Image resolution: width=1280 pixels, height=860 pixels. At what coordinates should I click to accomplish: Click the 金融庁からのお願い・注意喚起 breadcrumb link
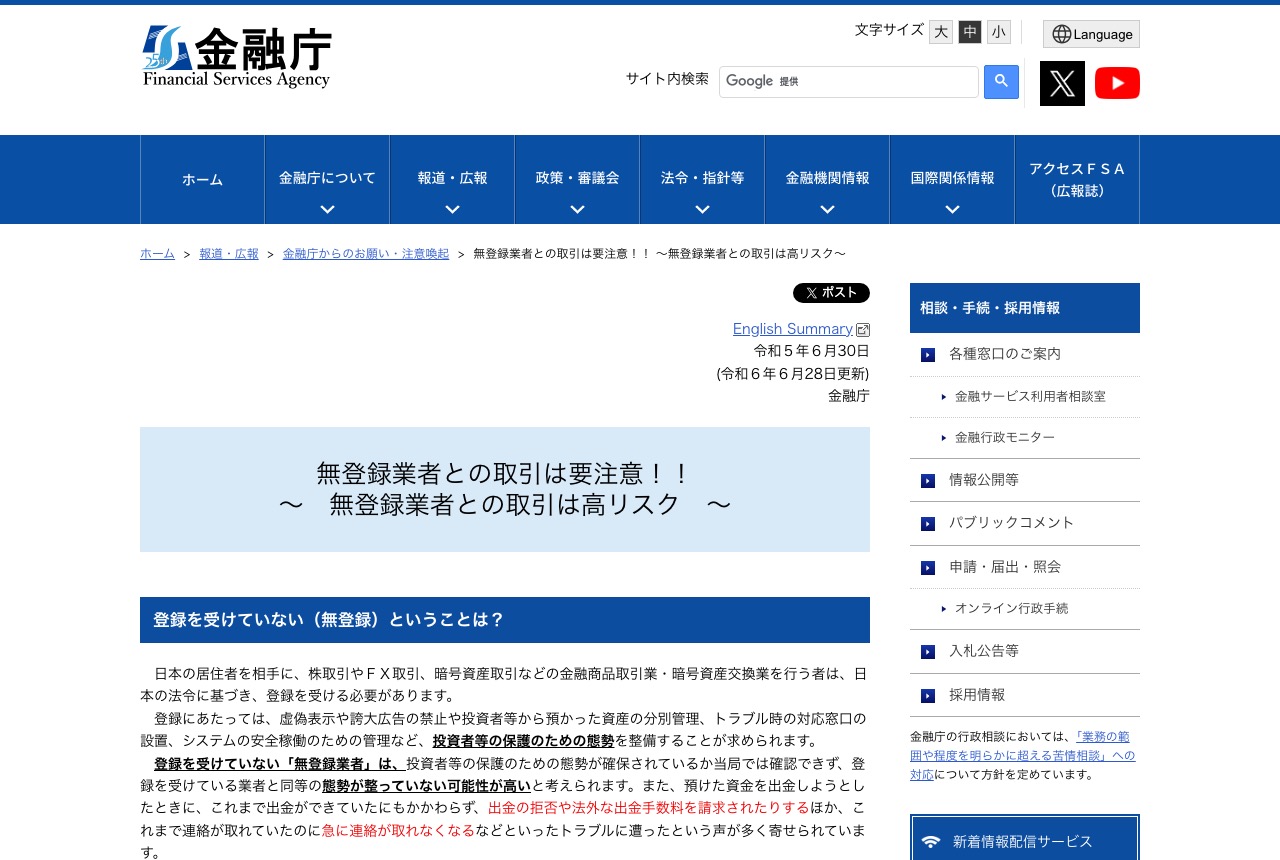click(366, 254)
